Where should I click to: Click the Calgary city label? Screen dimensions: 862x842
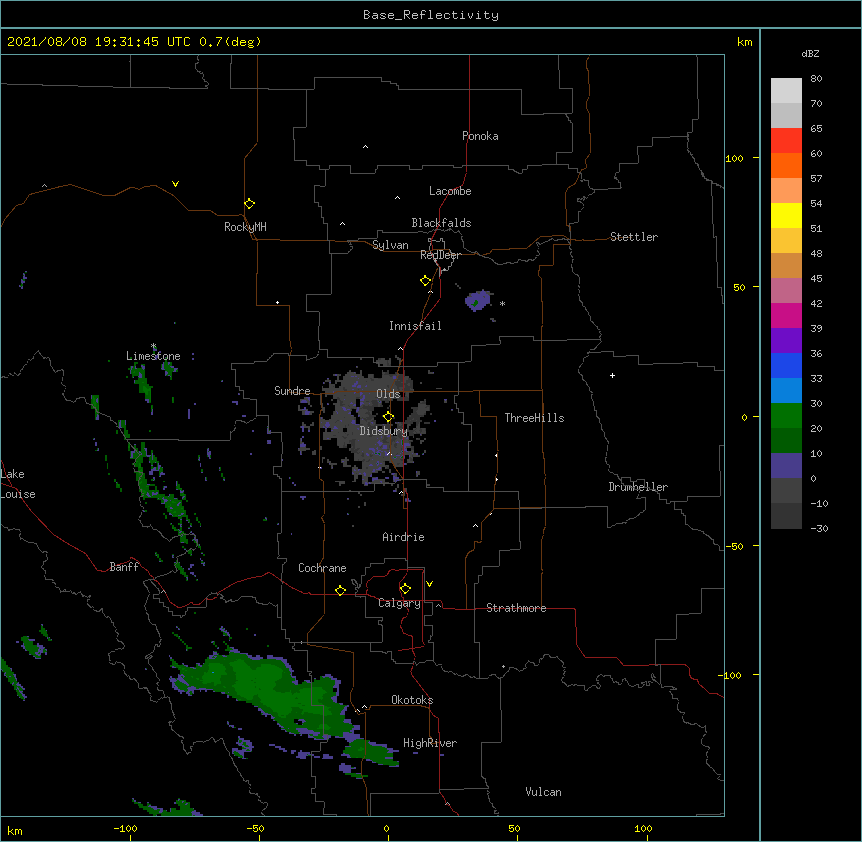(x=400, y=603)
